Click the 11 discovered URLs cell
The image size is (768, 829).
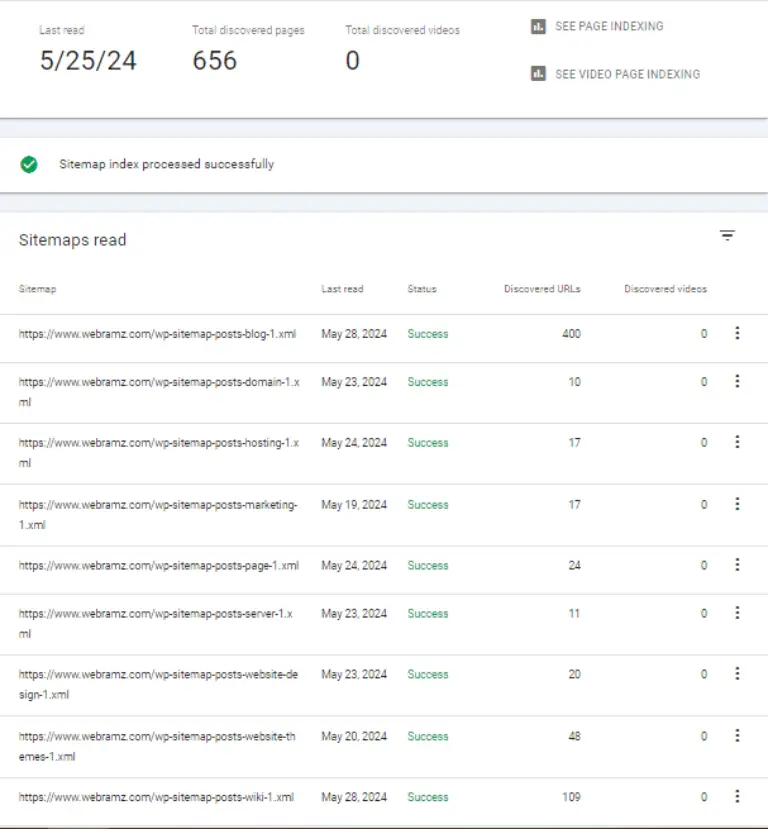(x=575, y=613)
